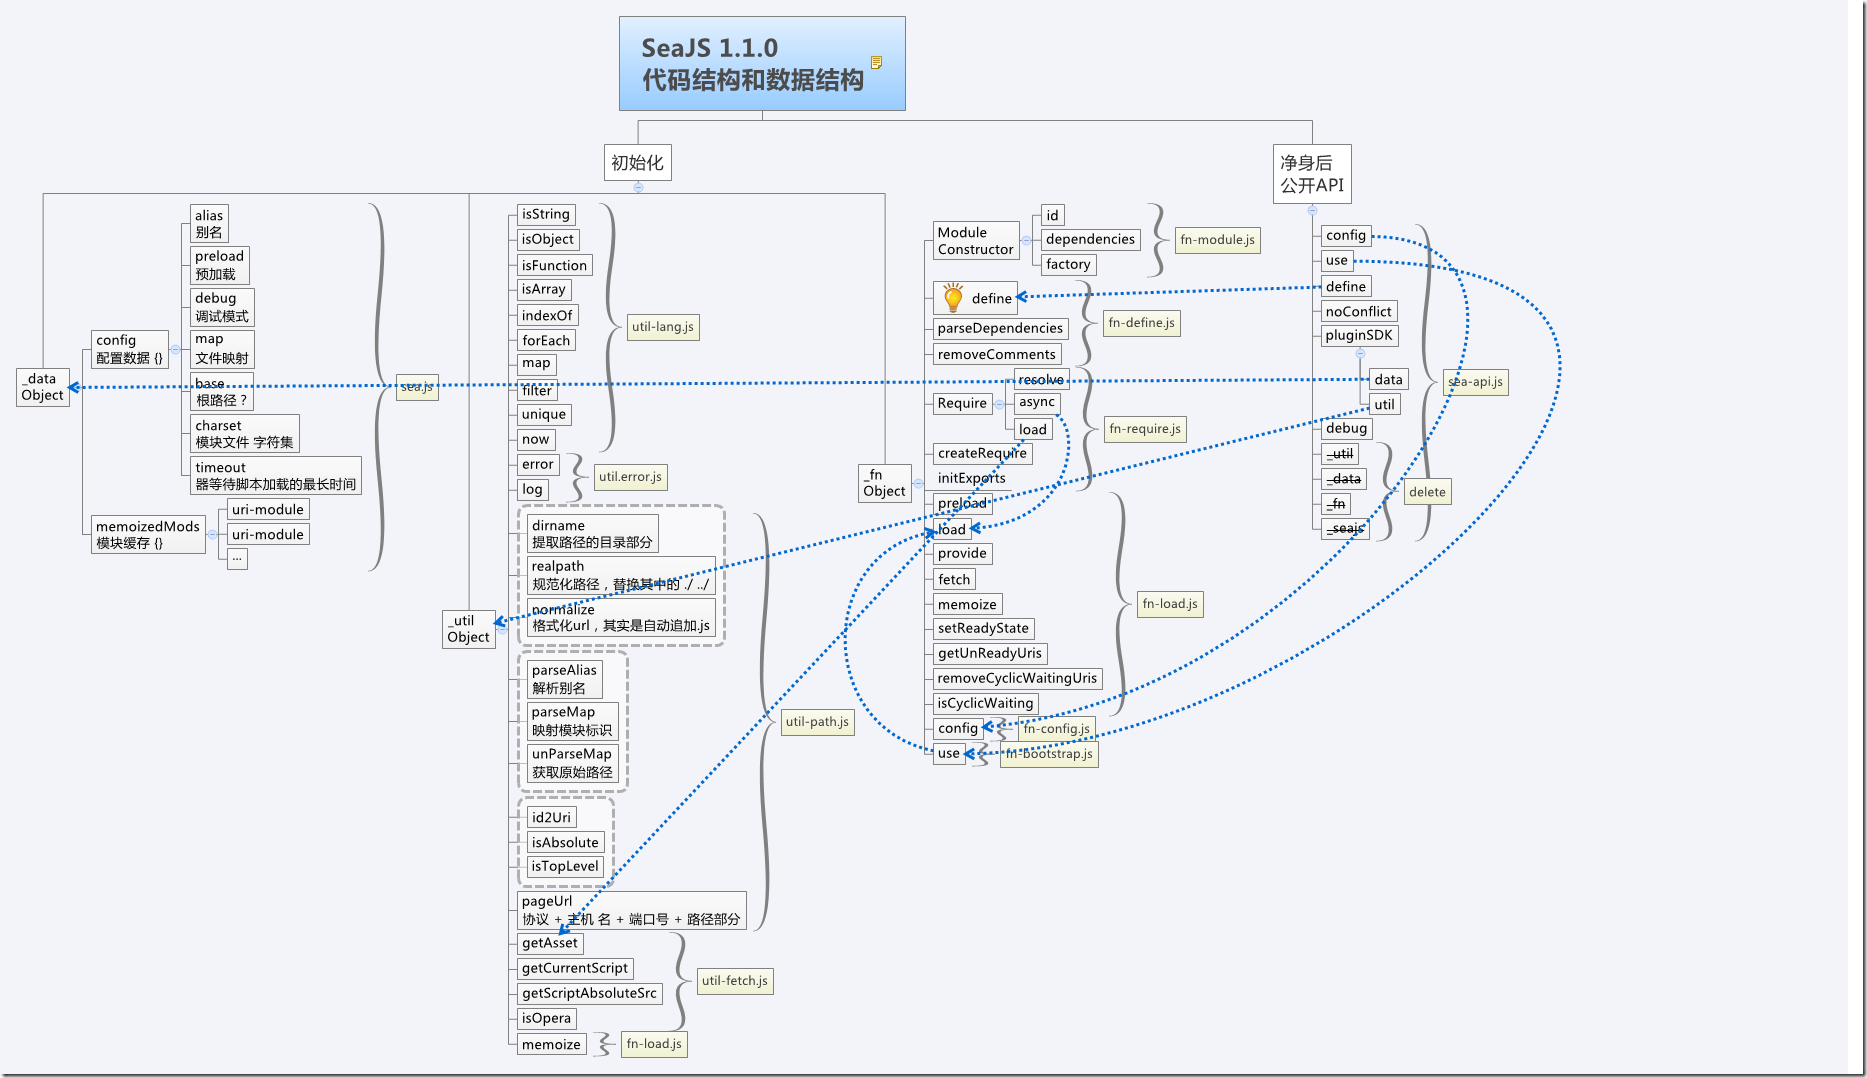Select the createRequire node
This screenshot has height=1078, width=1867.
pos(983,453)
